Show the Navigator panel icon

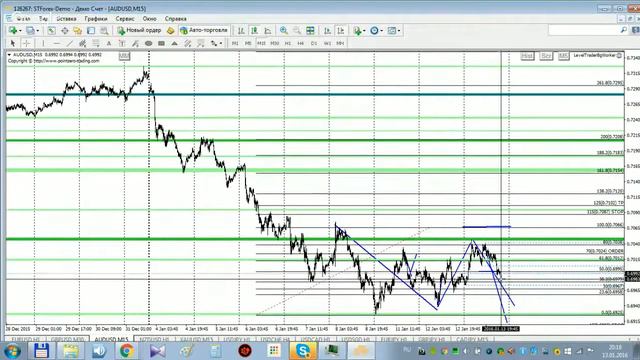click(x=78, y=31)
